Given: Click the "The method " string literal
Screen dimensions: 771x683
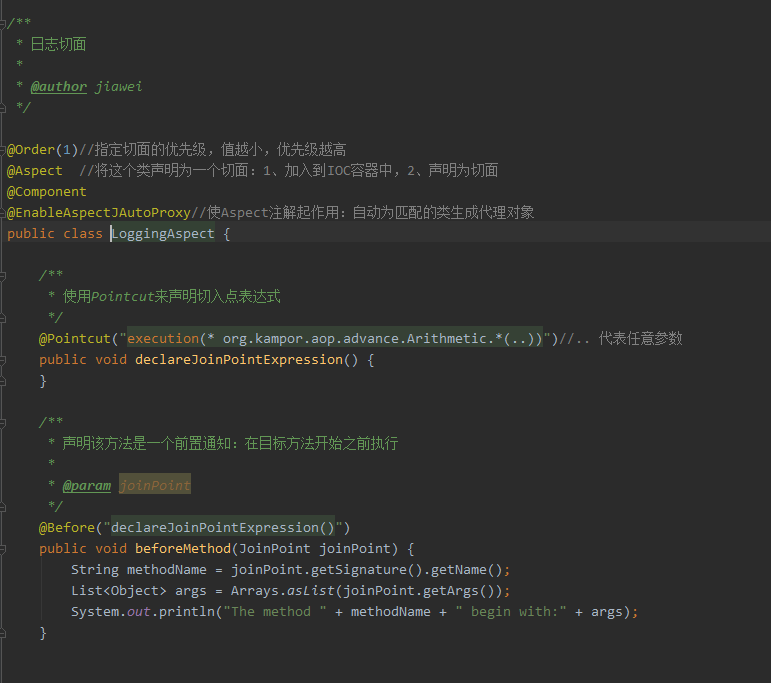Looking at the screenshot, I should click(x=275, y=612).
